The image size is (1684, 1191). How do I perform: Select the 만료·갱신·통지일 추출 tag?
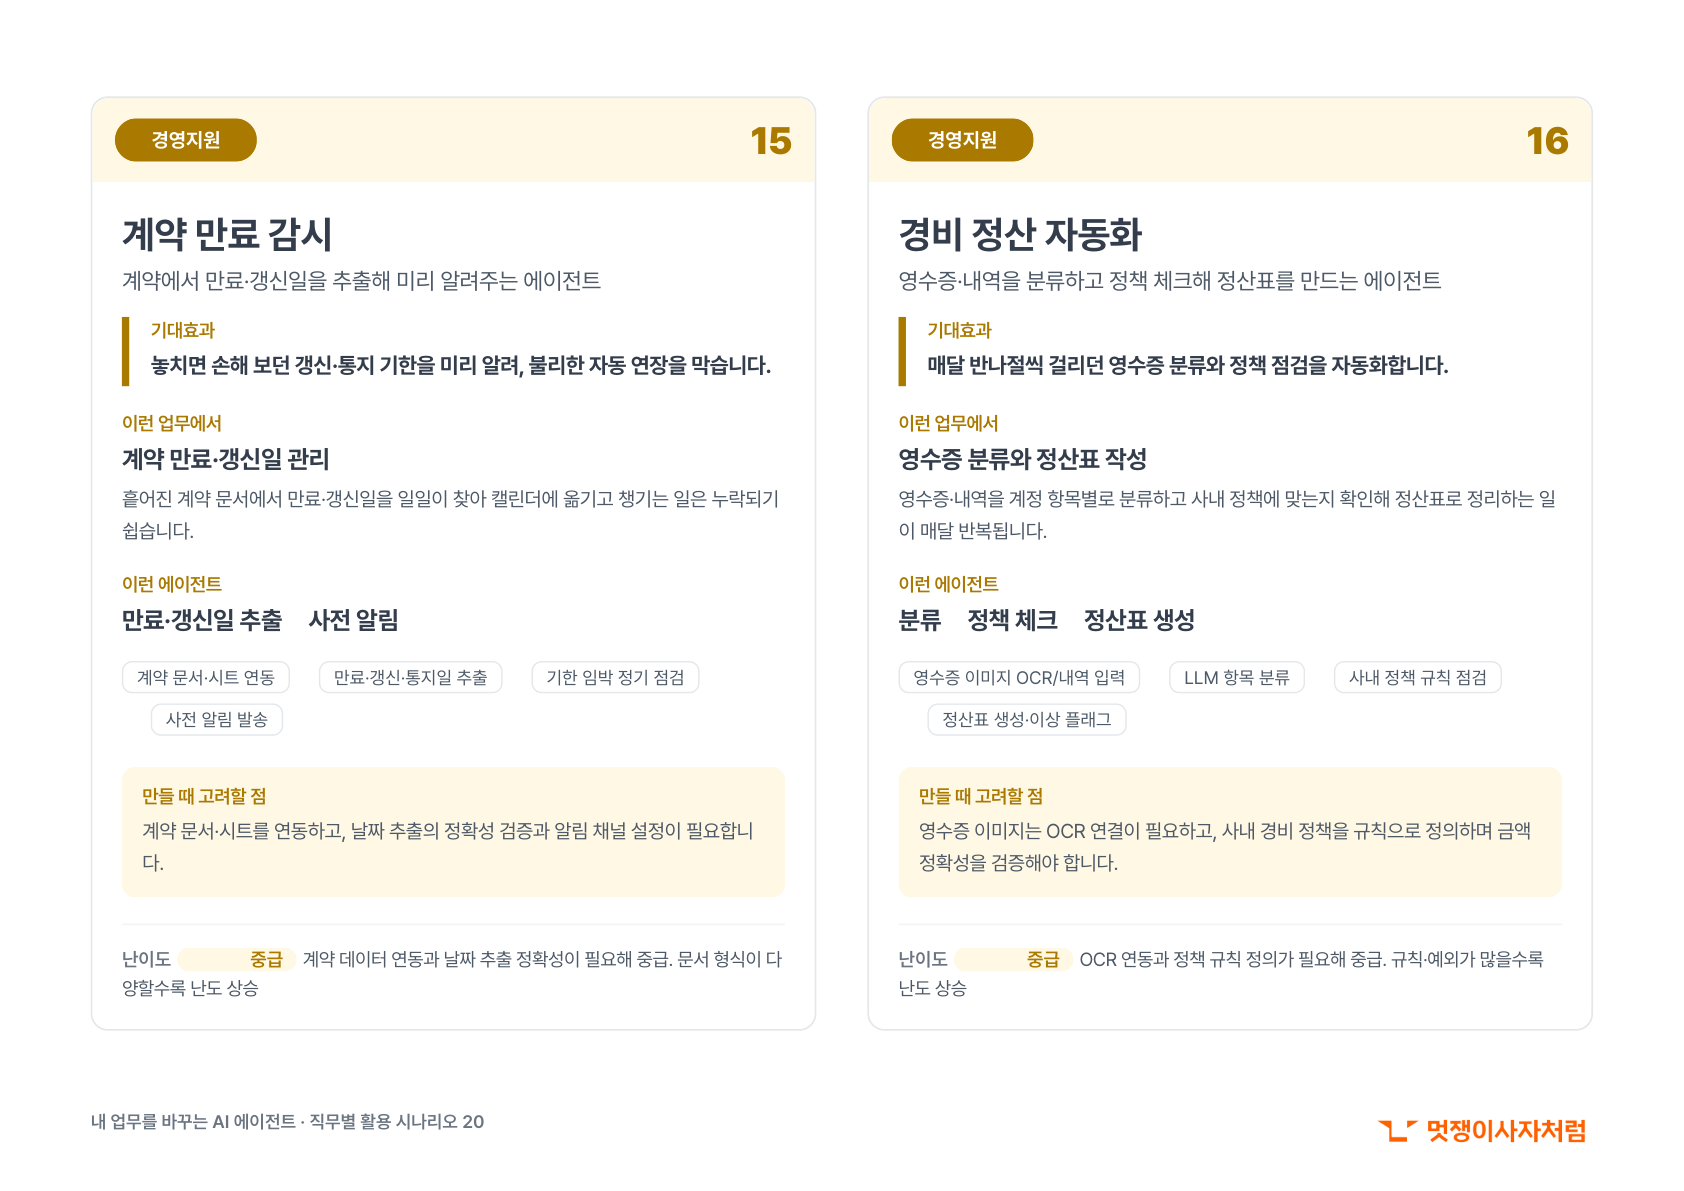[410, 677]
